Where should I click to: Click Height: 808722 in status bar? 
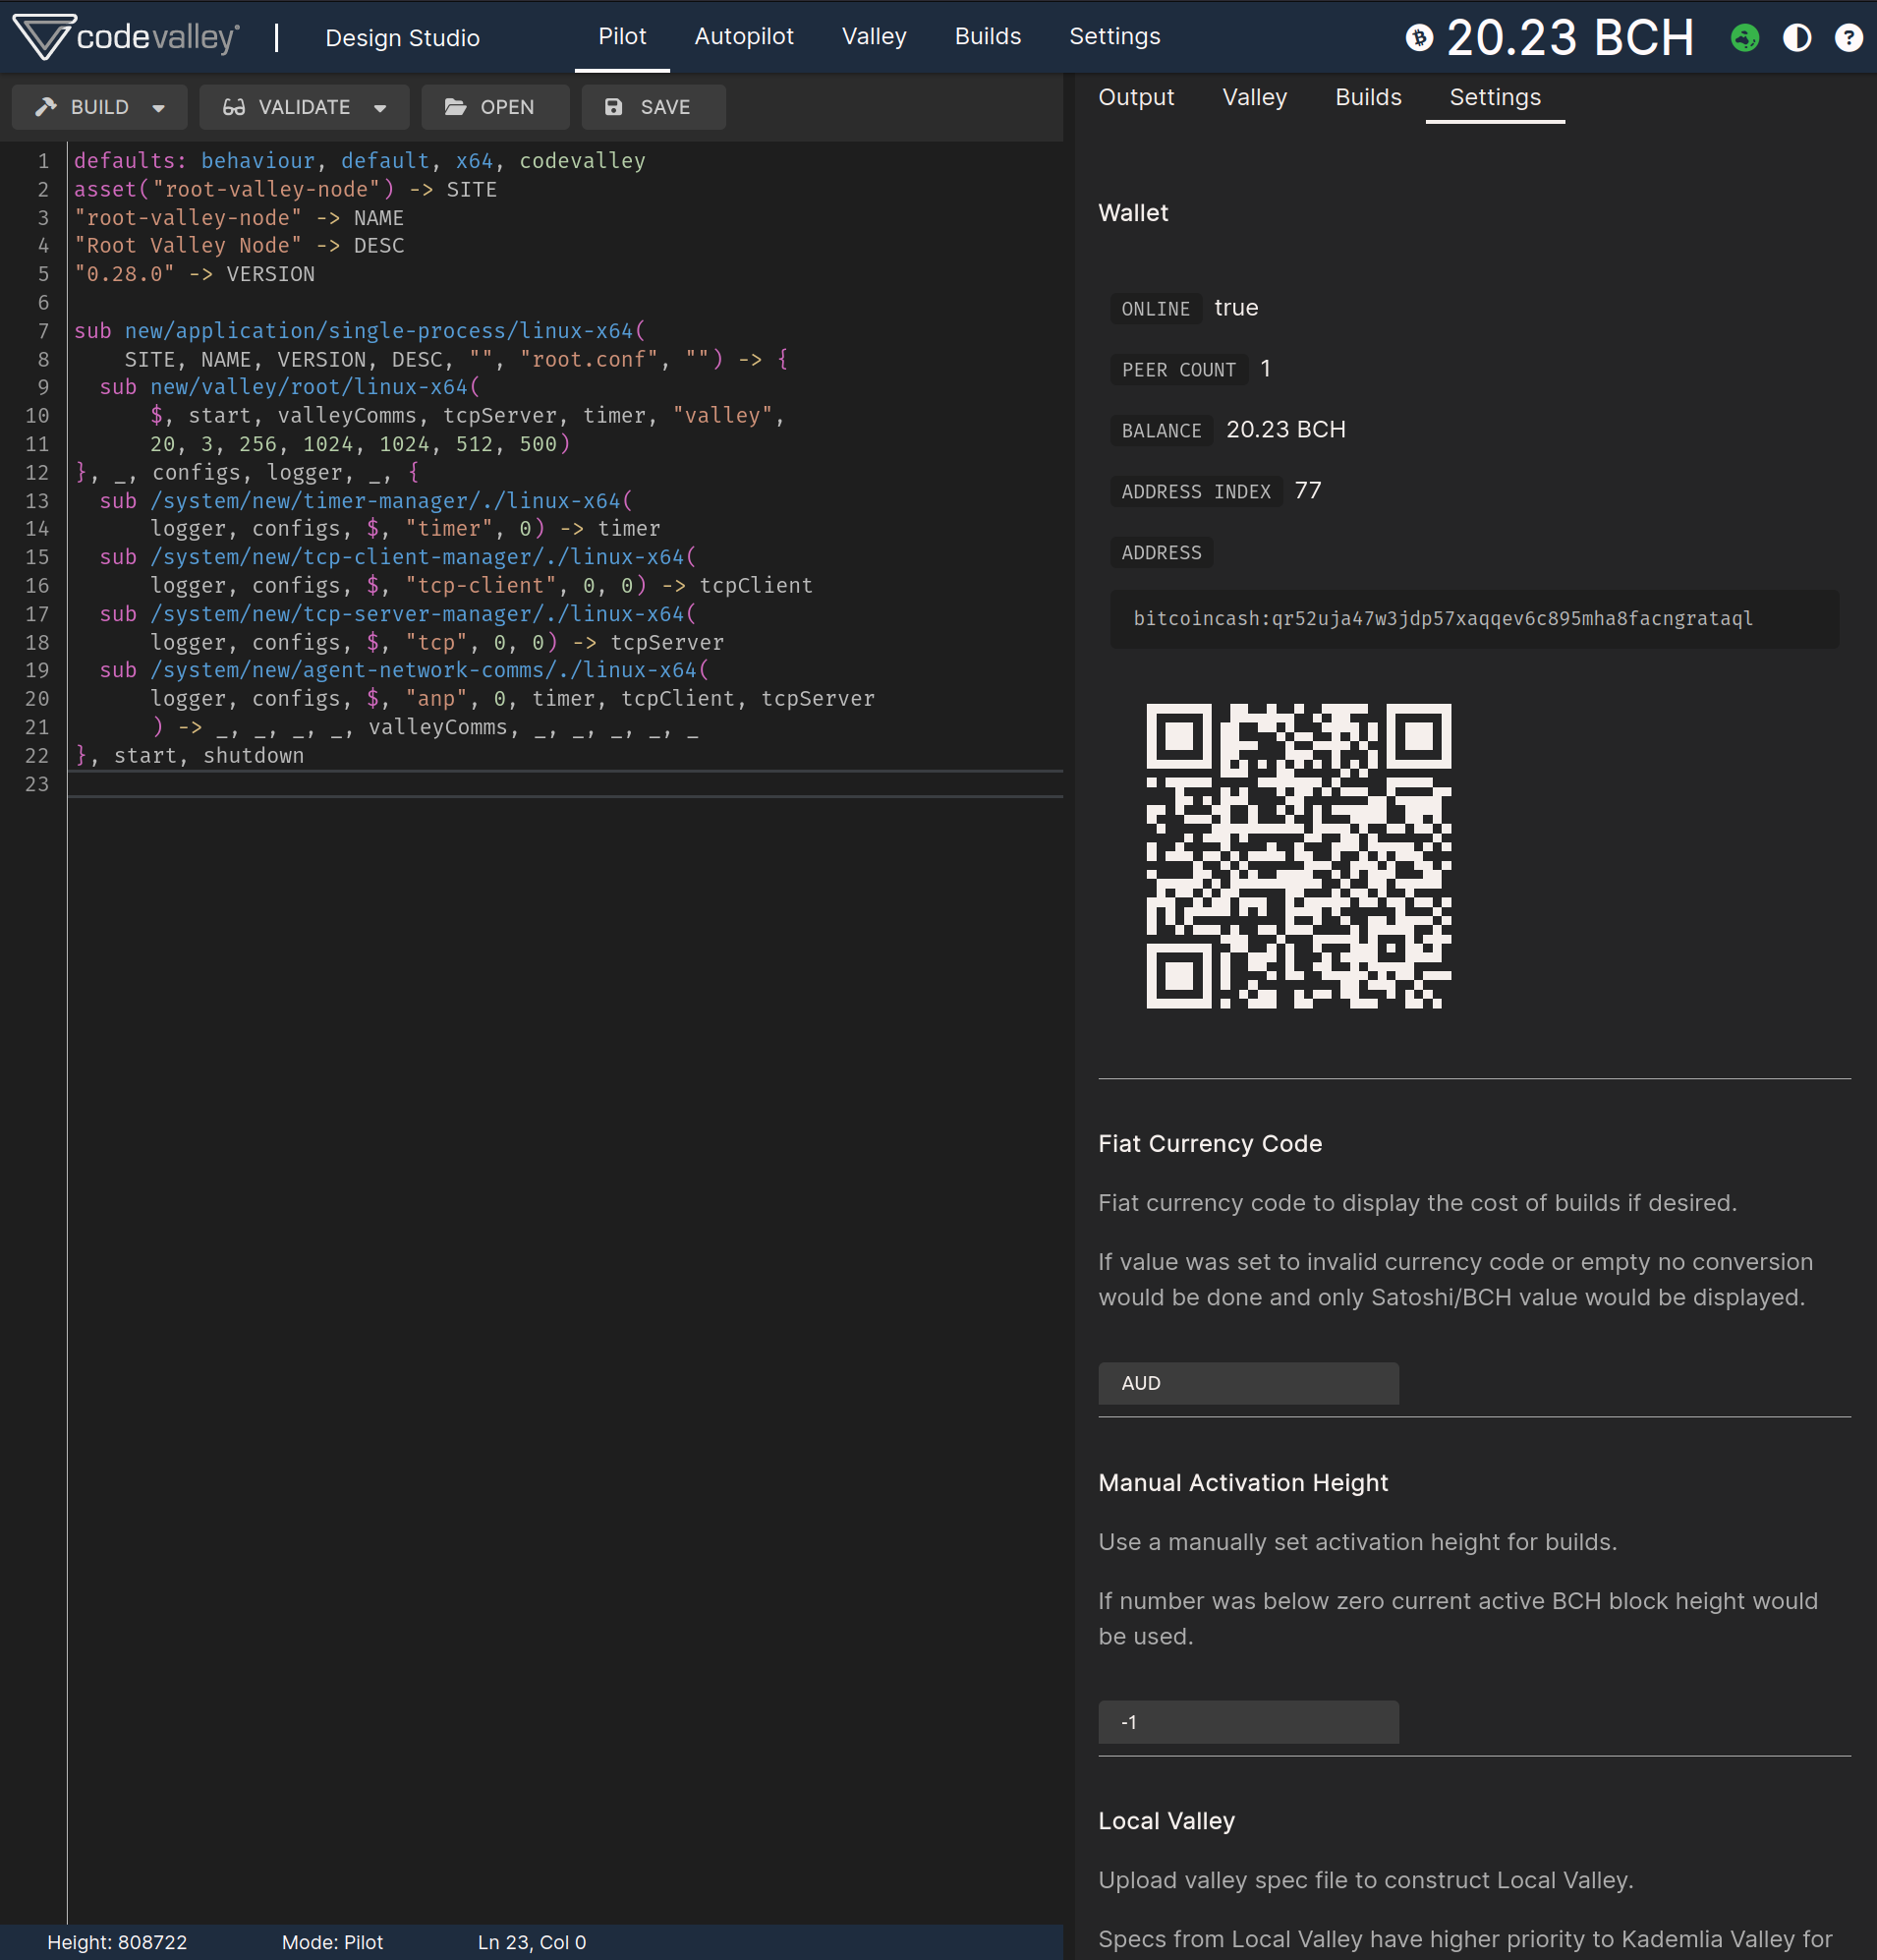coord(117,1942)
